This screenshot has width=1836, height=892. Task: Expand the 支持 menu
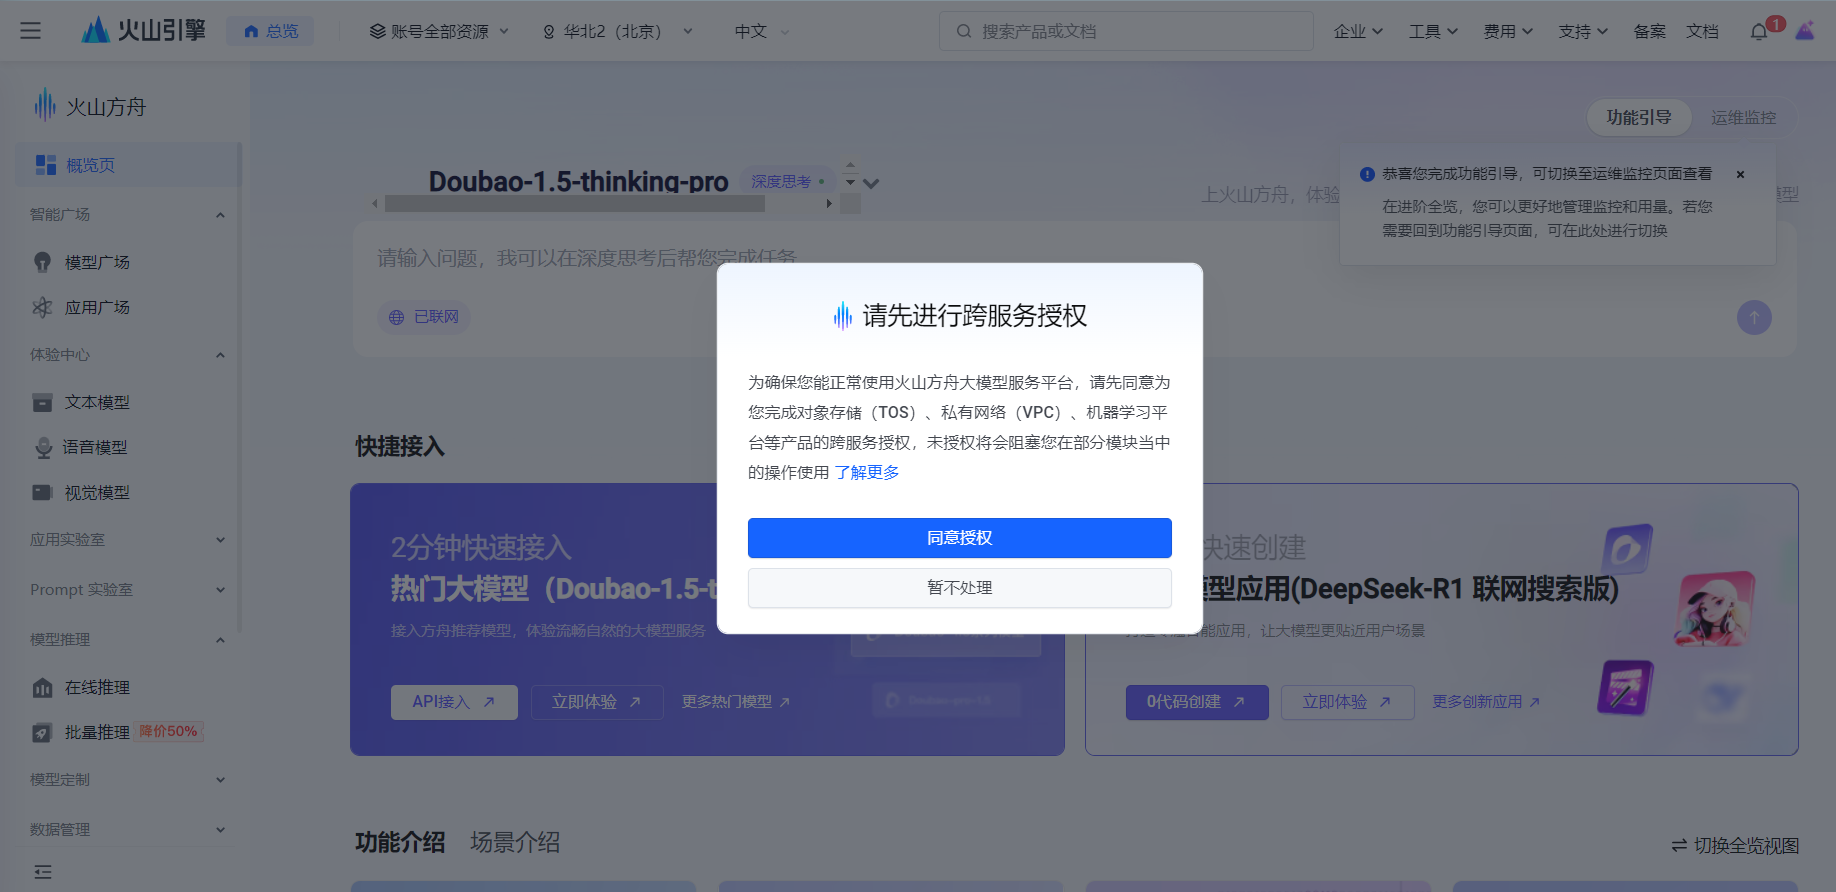coord(1583,31)
